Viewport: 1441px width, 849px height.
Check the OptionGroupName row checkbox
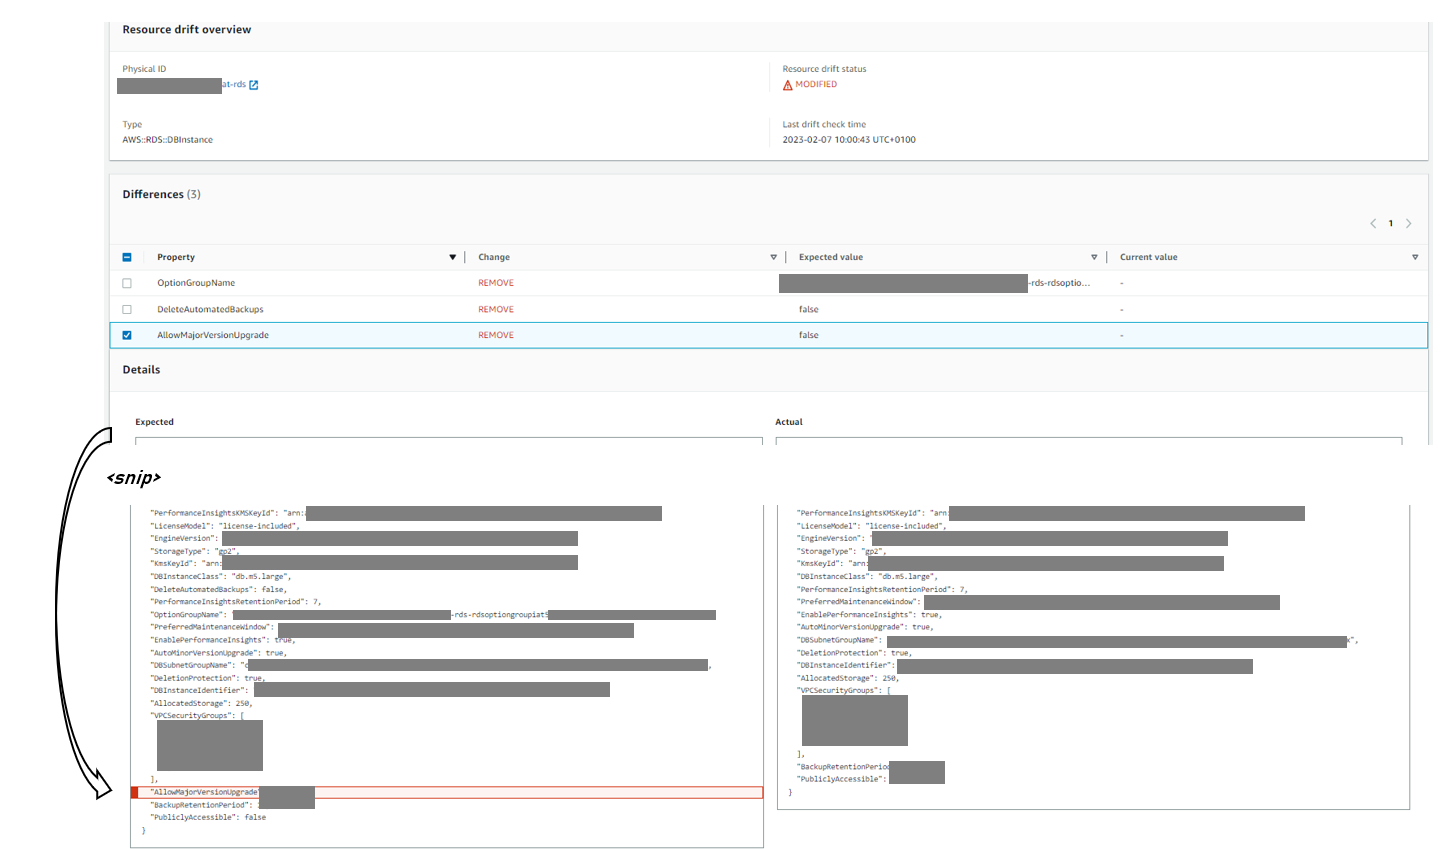tap(127, 283)
